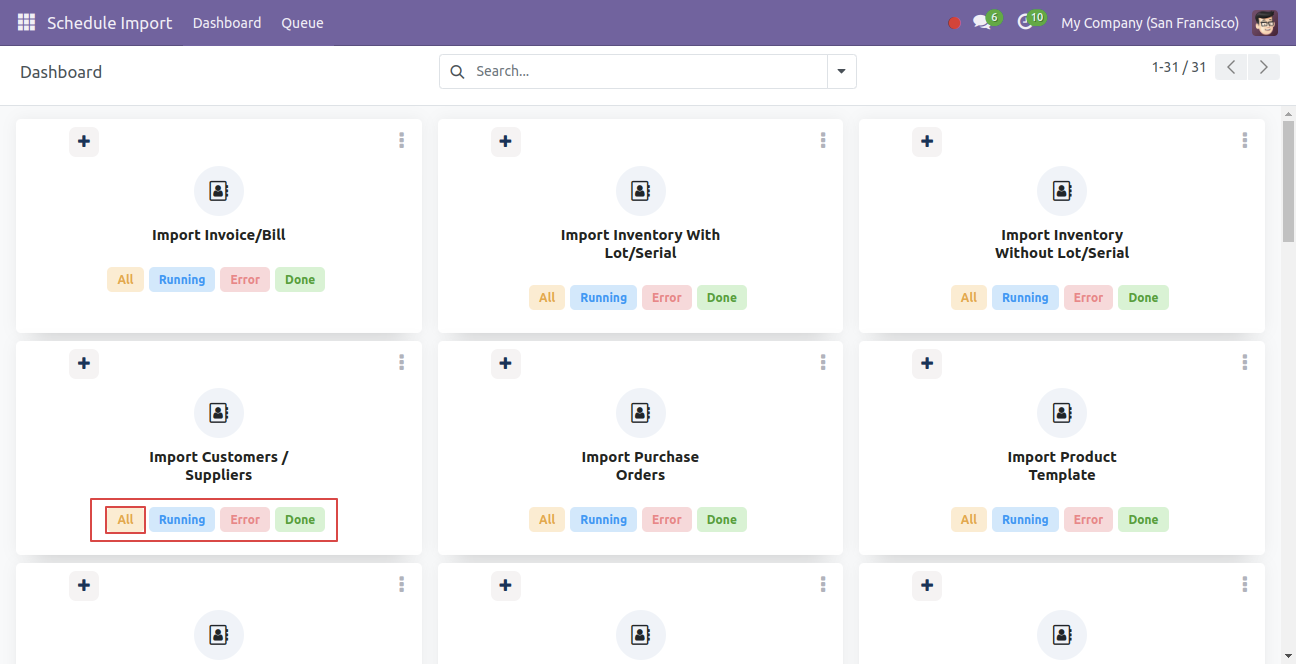Show All for Import Product Template
1296x664 pixels.
pos(969,520)
